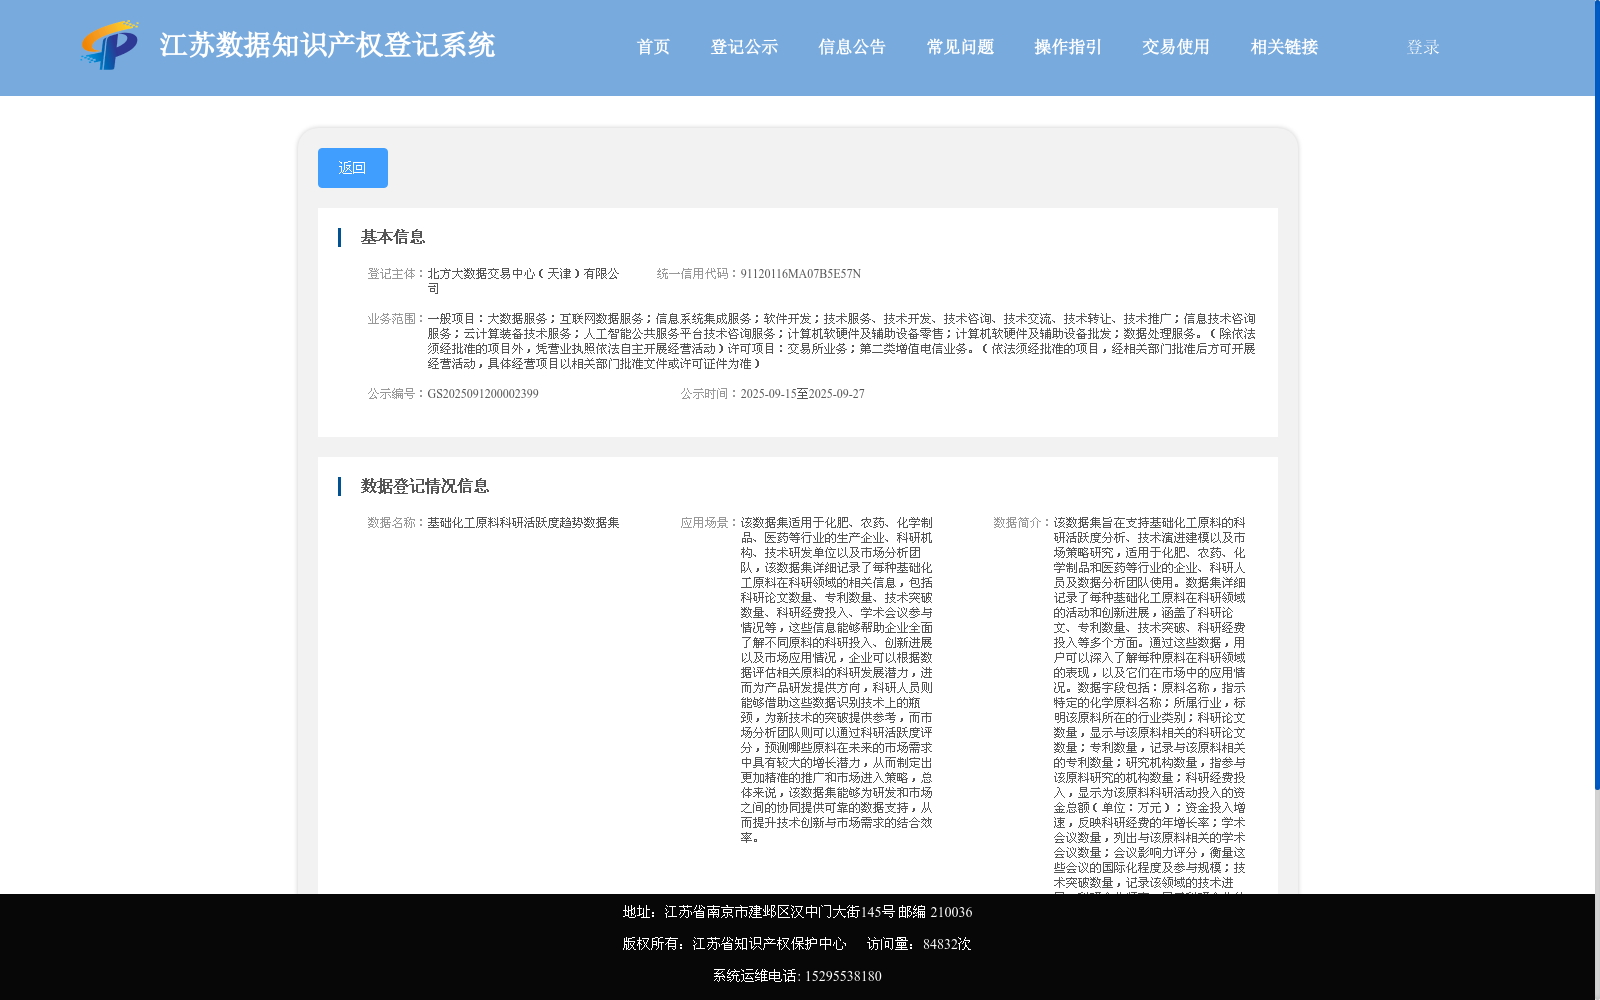The height and width of the screenshot is (1000, 1600).
Task: Click the 登录 link
Action: [x=1423, y=47]
